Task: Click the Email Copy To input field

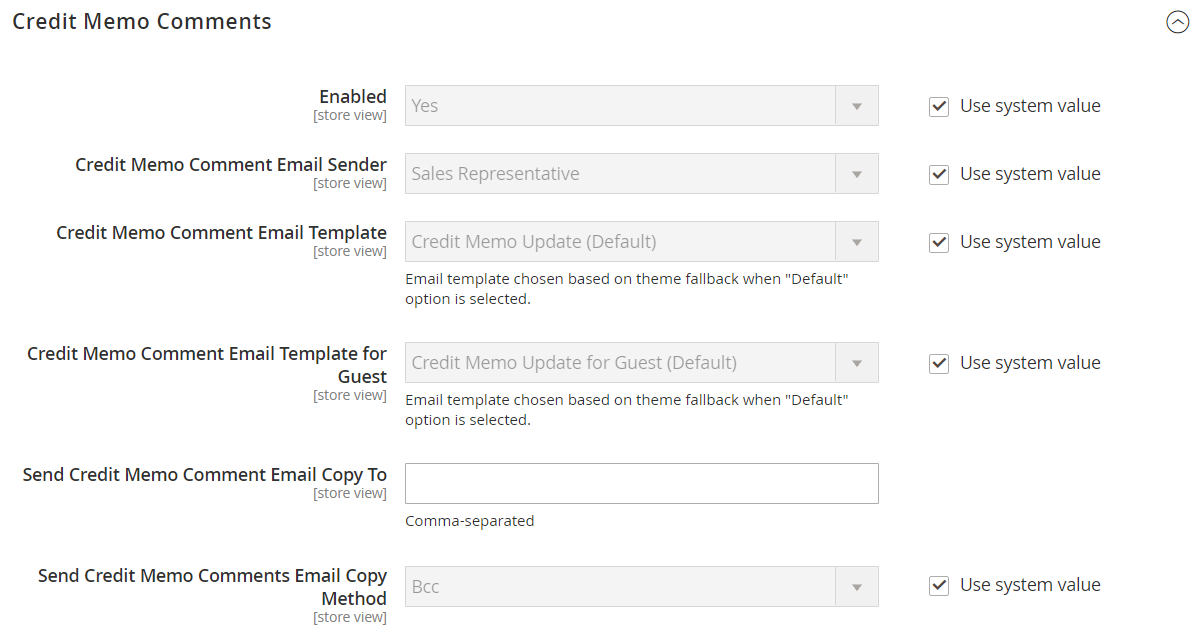Action: click(x=641, y=484)
